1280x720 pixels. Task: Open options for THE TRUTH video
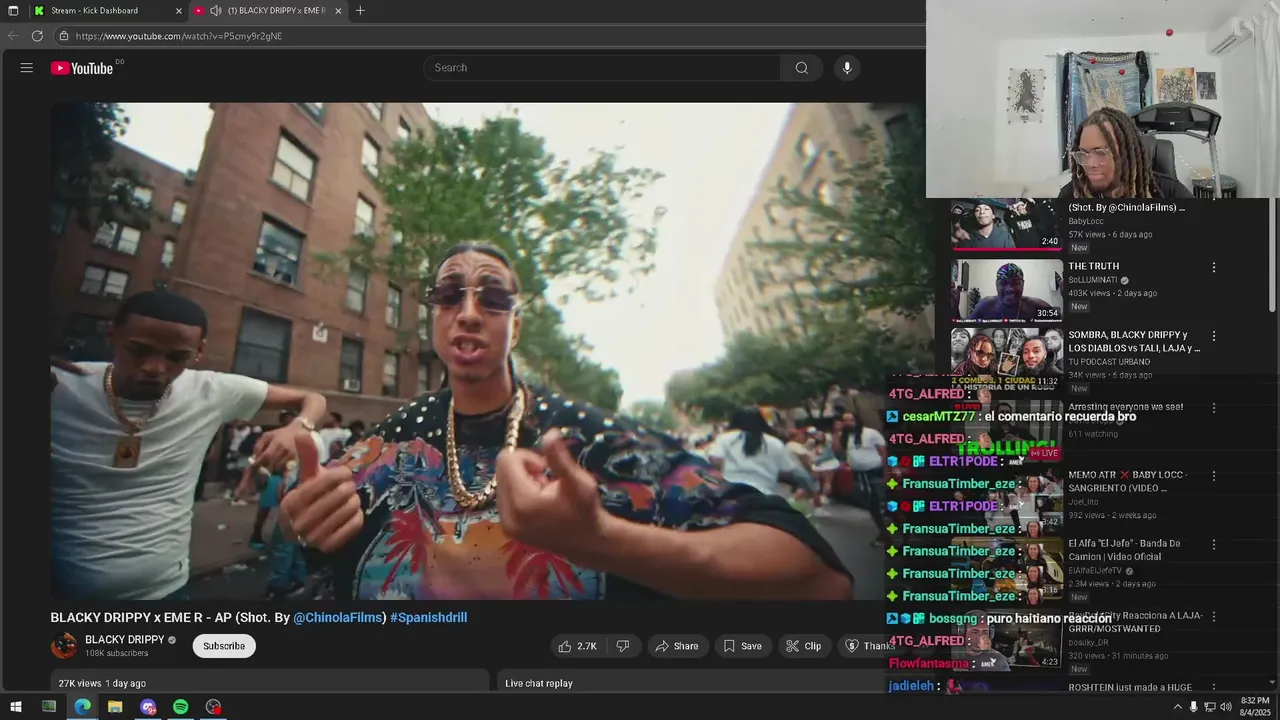click(1214, 268)
